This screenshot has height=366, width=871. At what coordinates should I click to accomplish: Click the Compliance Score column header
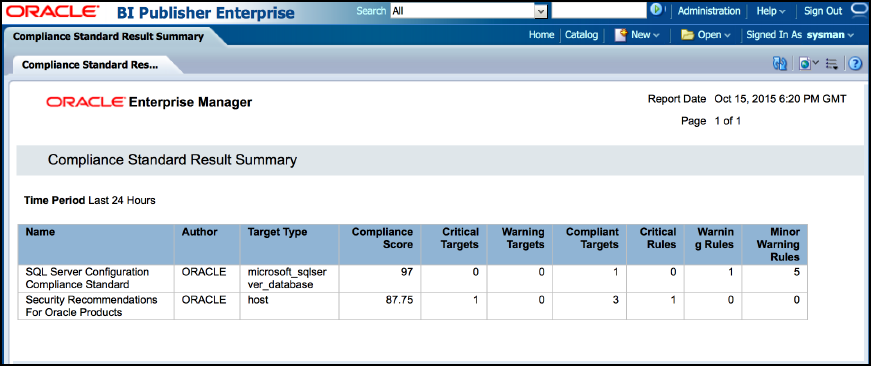[x=379, y=244]
